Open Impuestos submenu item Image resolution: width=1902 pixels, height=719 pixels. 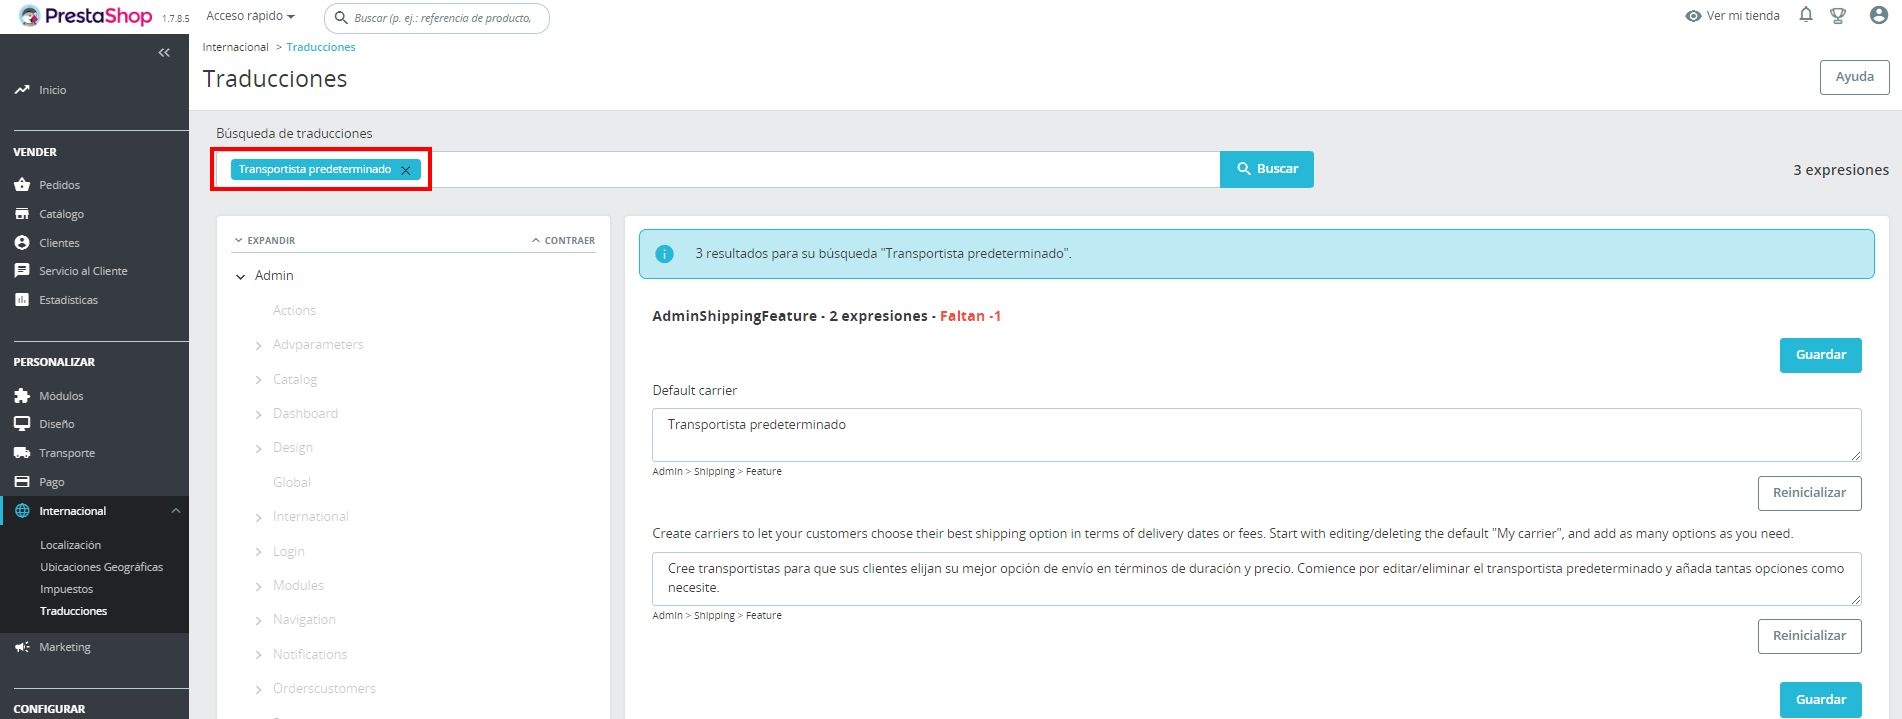[66, 589]
